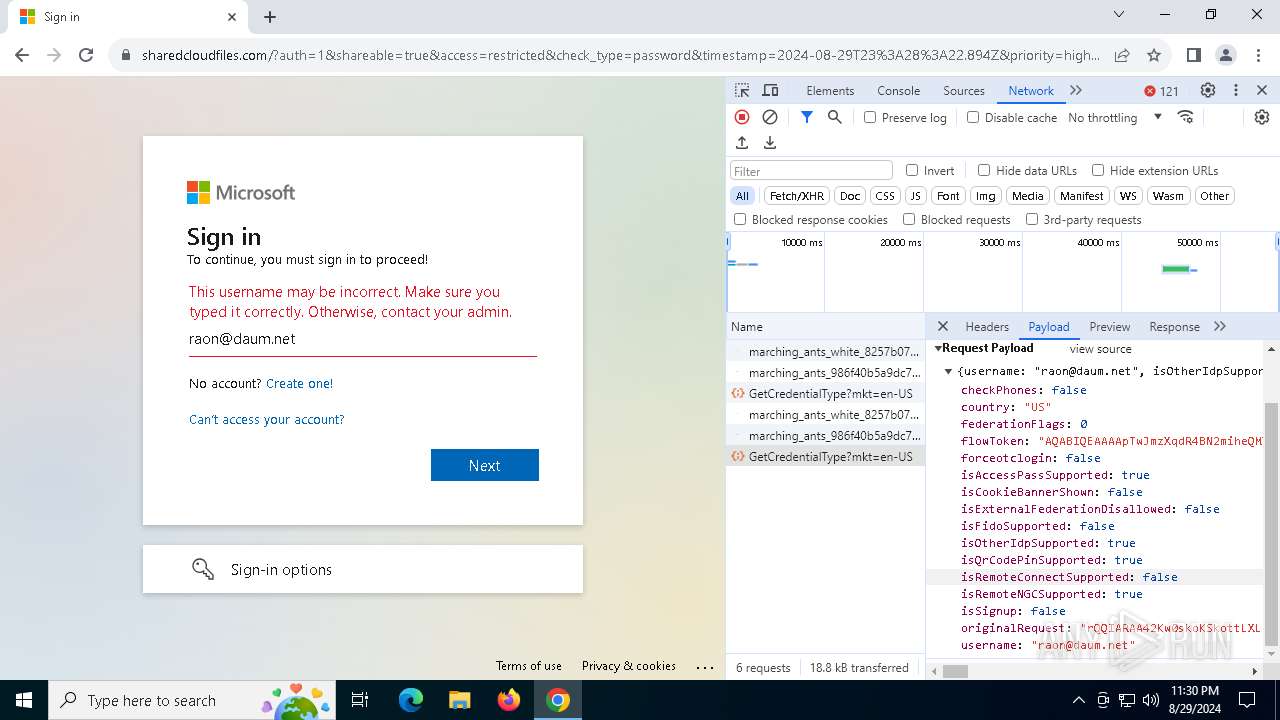Open Chrome three-dot menu
Viewport: 1280px width, 720px height.
[x=1258, y=56]
